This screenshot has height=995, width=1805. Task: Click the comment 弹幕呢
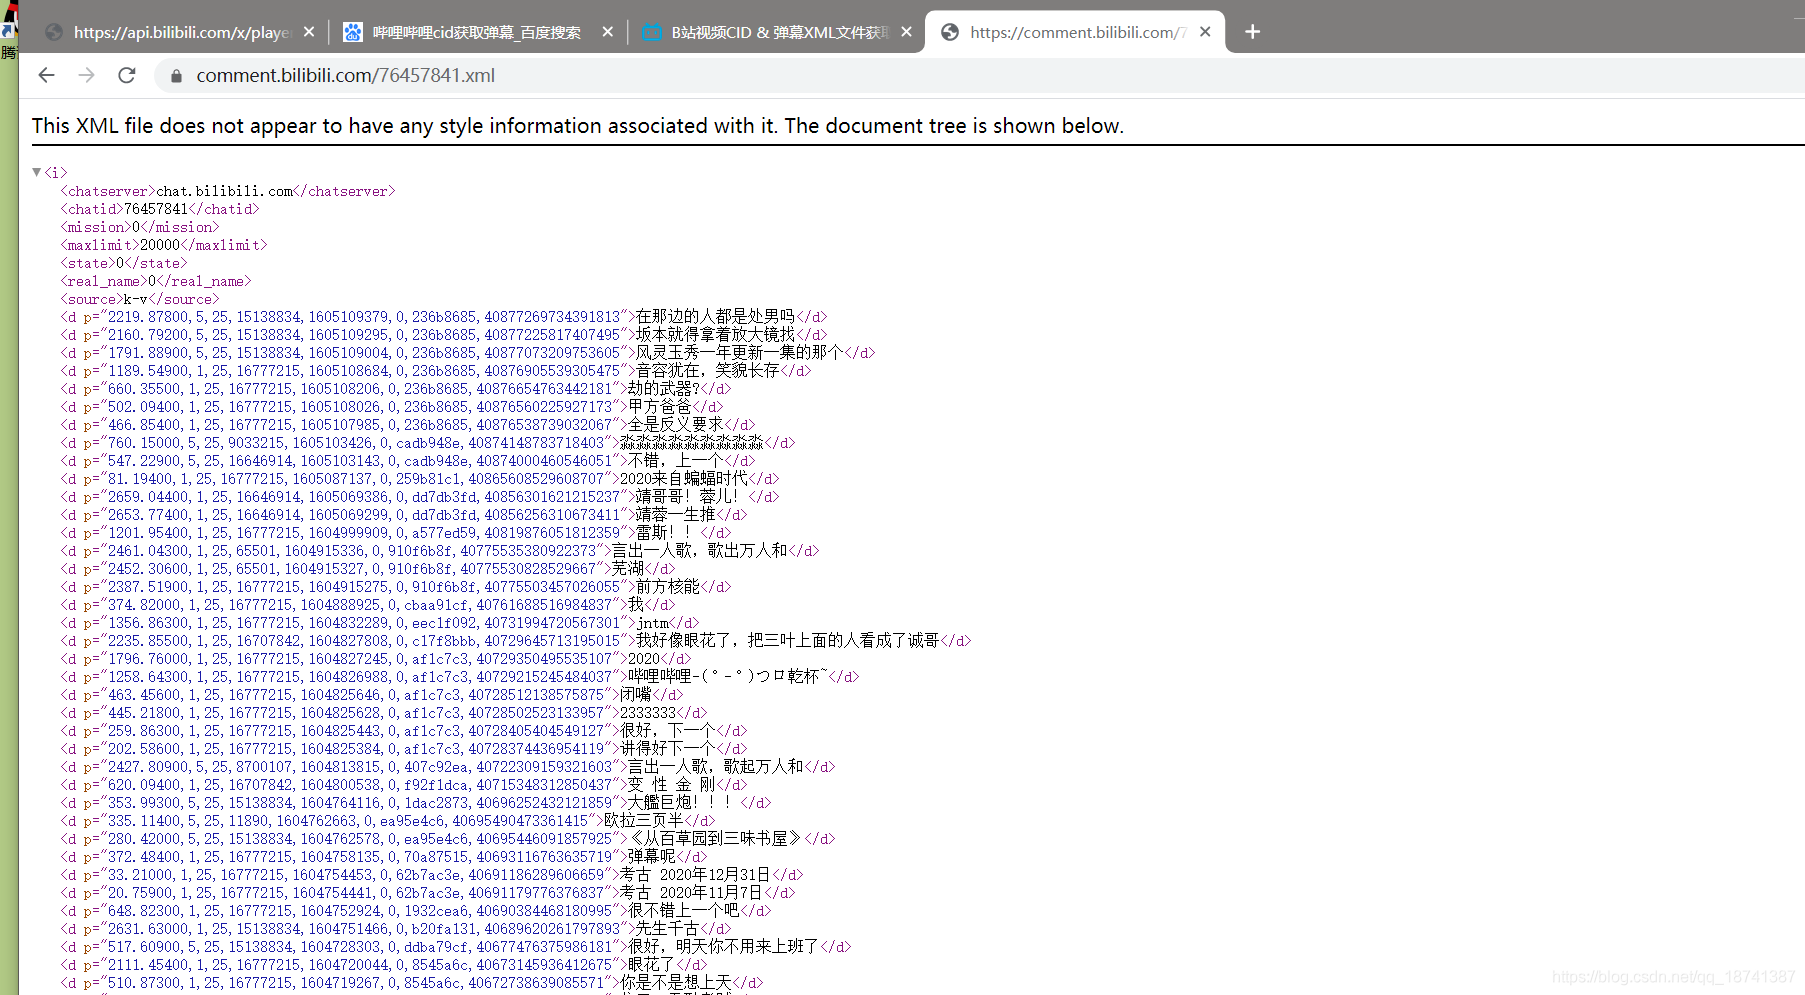point(652,857)
